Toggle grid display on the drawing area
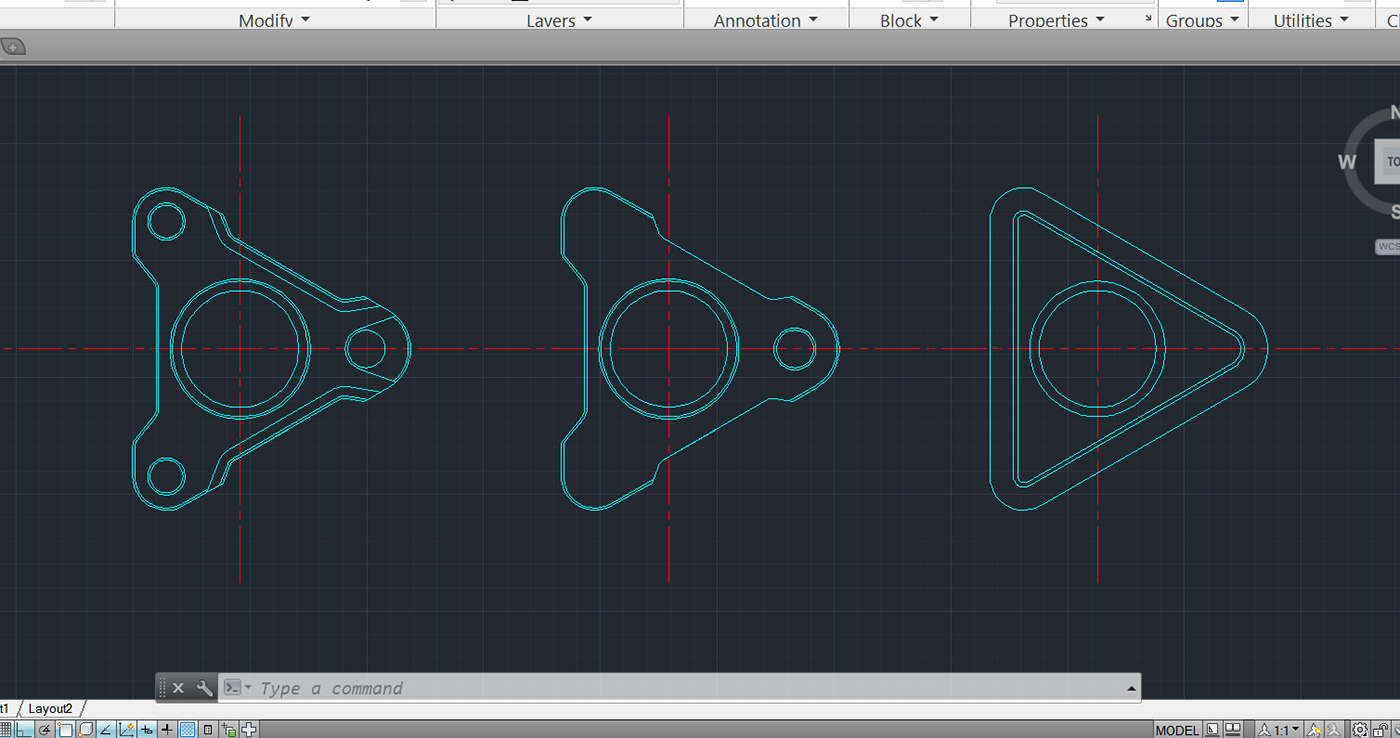The width and height of the screenshot is (1400, 738). pyautogui.click(x=7, y=729)
